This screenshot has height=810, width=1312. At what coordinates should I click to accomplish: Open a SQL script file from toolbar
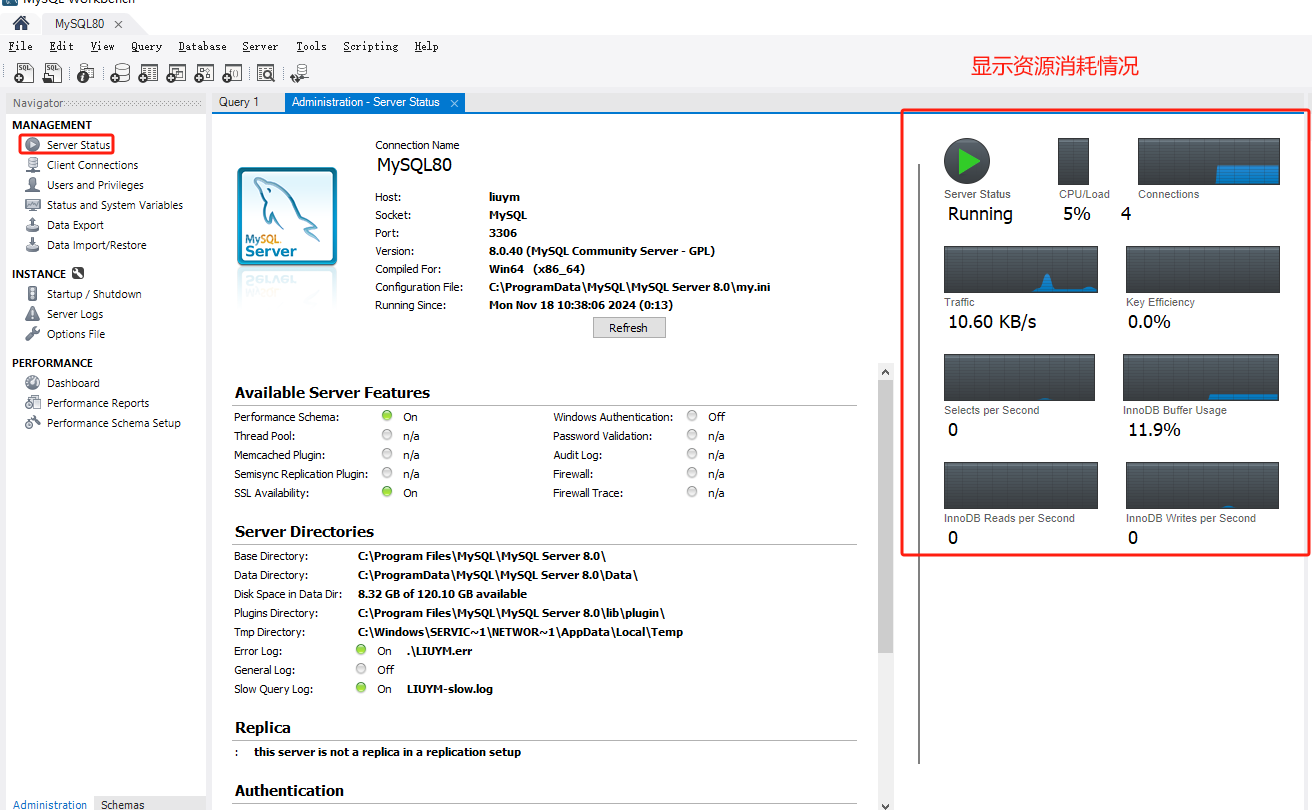pos(52,73)
